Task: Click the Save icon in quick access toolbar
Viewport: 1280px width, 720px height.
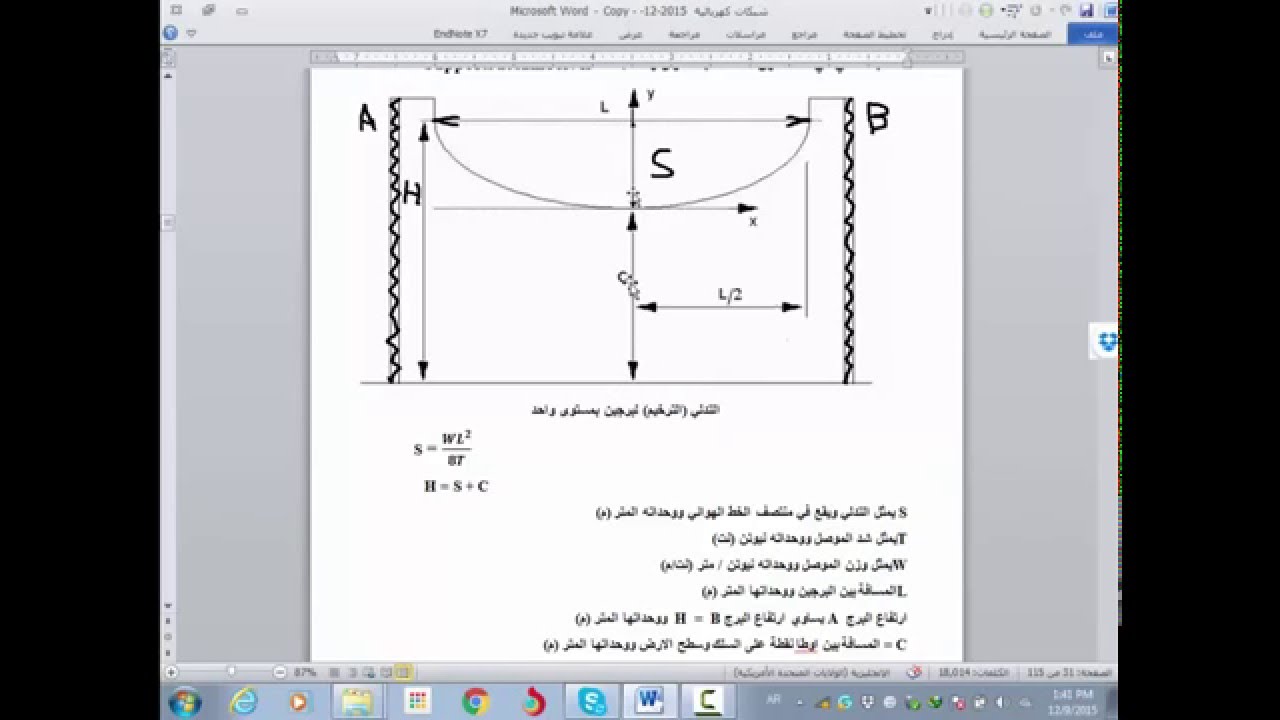Action: click(1086, 11)
